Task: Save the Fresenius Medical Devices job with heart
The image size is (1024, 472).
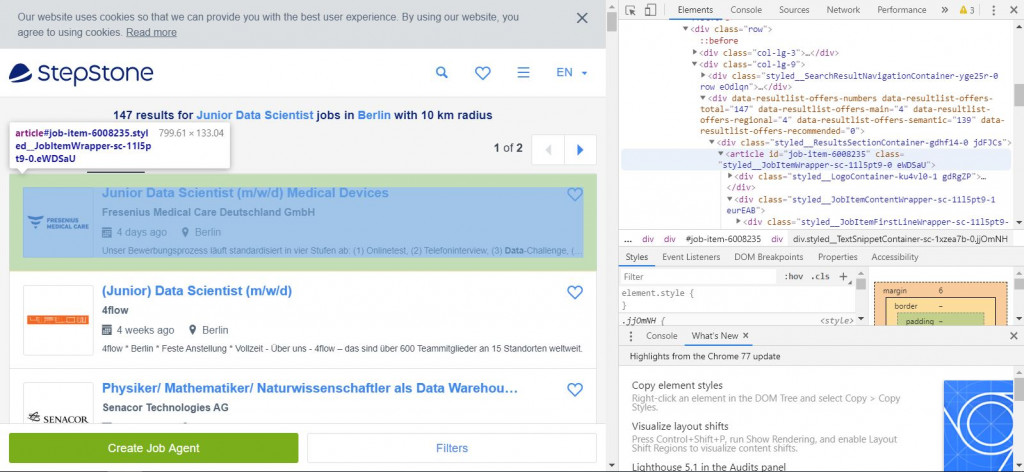Action: click(x=575, y=194)
